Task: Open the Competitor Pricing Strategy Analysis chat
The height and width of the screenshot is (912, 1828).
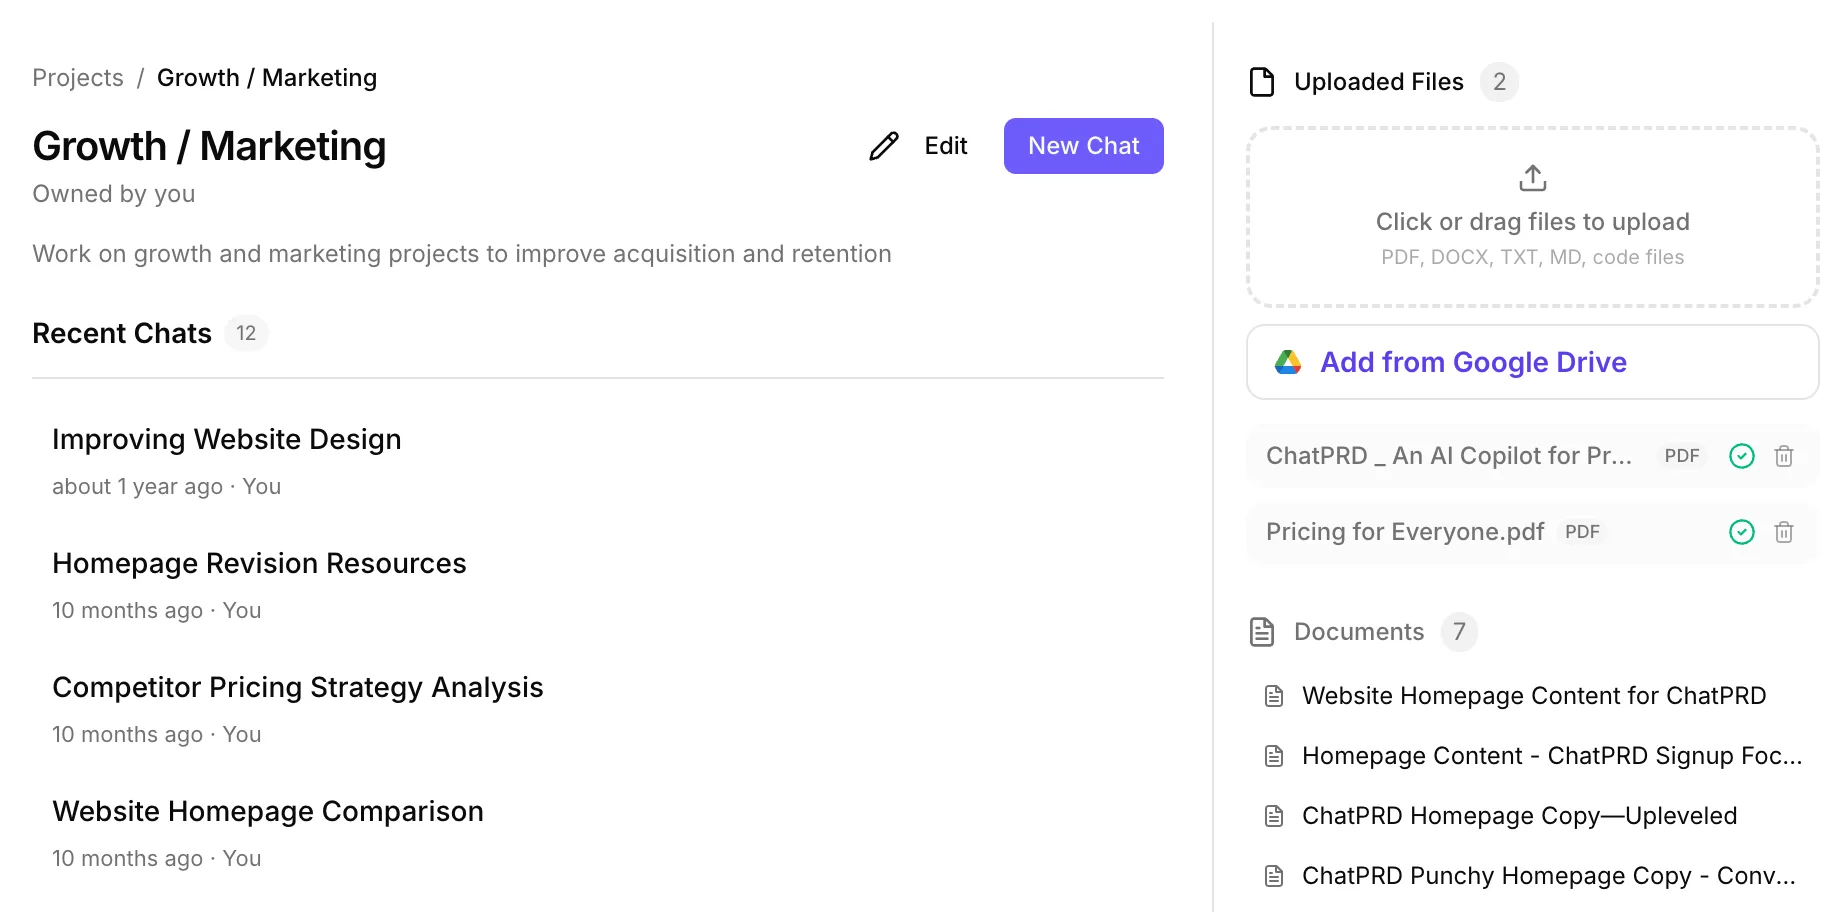Action: [x=298, y=687]
